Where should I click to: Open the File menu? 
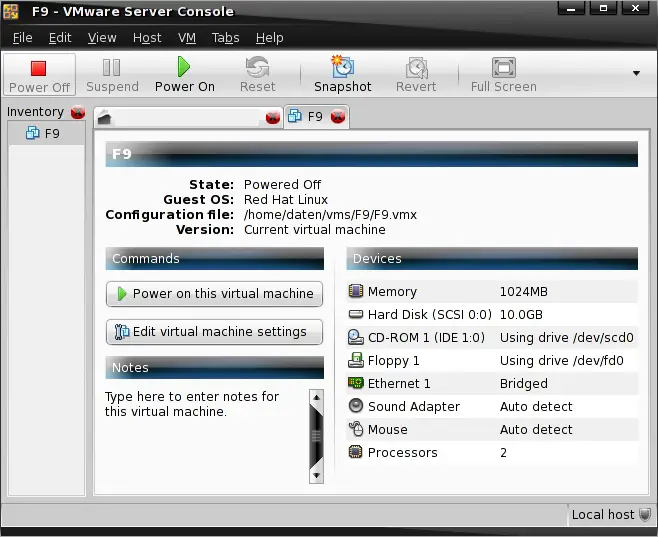point(23,38)
